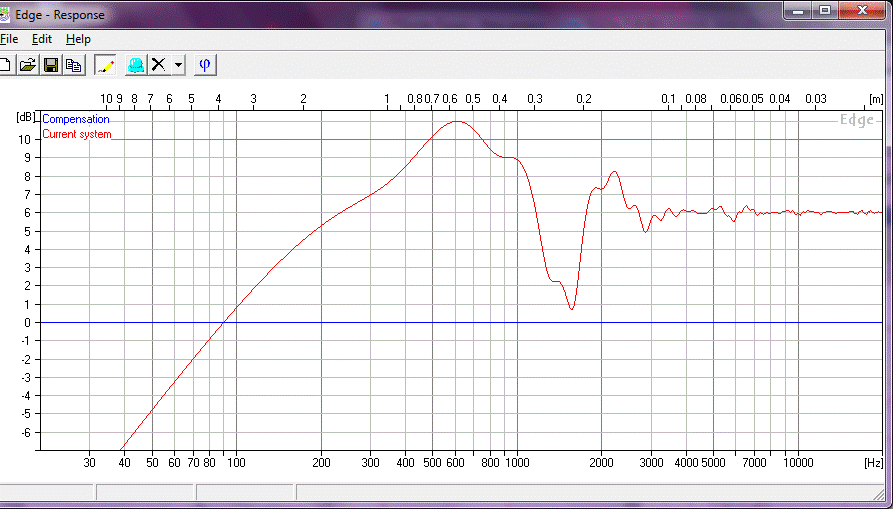The width and height of the screenshot is (893, 509).
Task: Click the [Hz] axis label
Action: point(874,461)
